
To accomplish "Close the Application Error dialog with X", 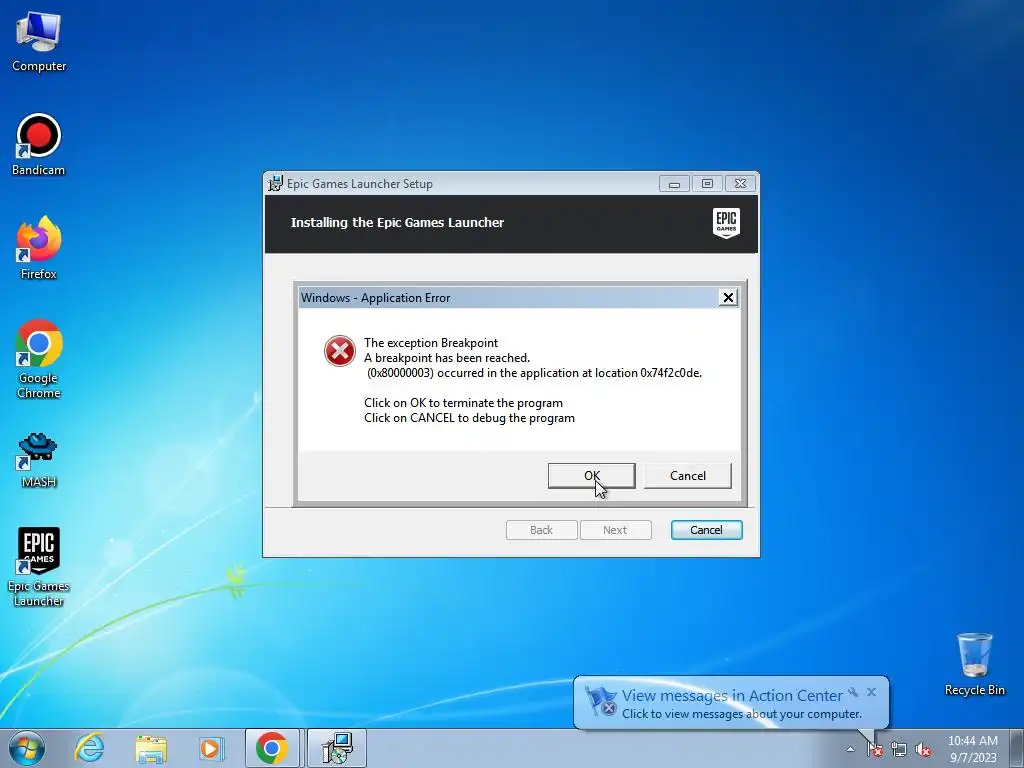I will coord(728,298).
